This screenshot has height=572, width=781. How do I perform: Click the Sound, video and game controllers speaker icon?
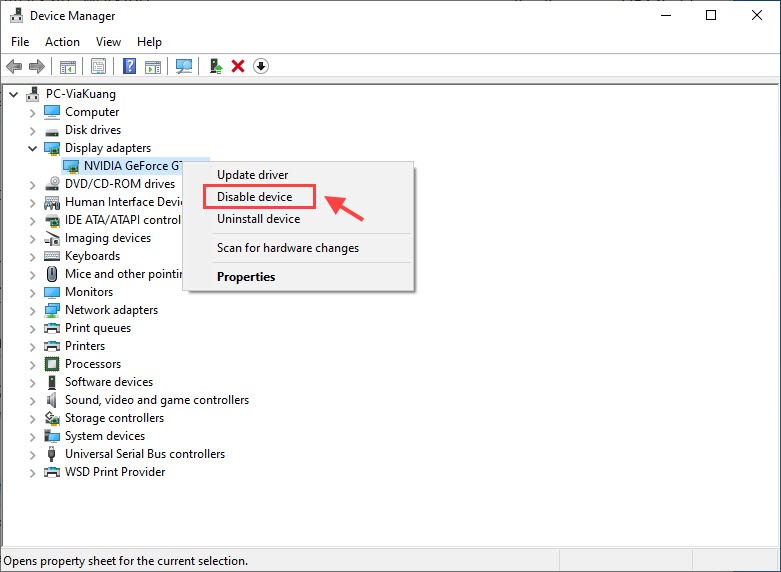click(52, 400)
